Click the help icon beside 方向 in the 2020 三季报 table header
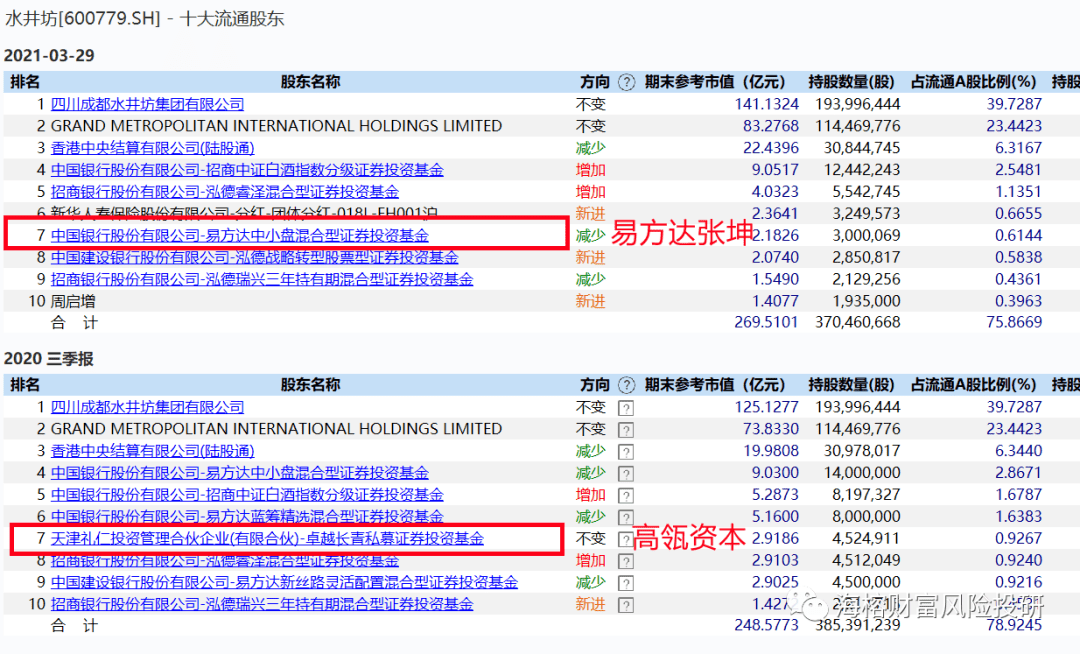 [626, 386]
